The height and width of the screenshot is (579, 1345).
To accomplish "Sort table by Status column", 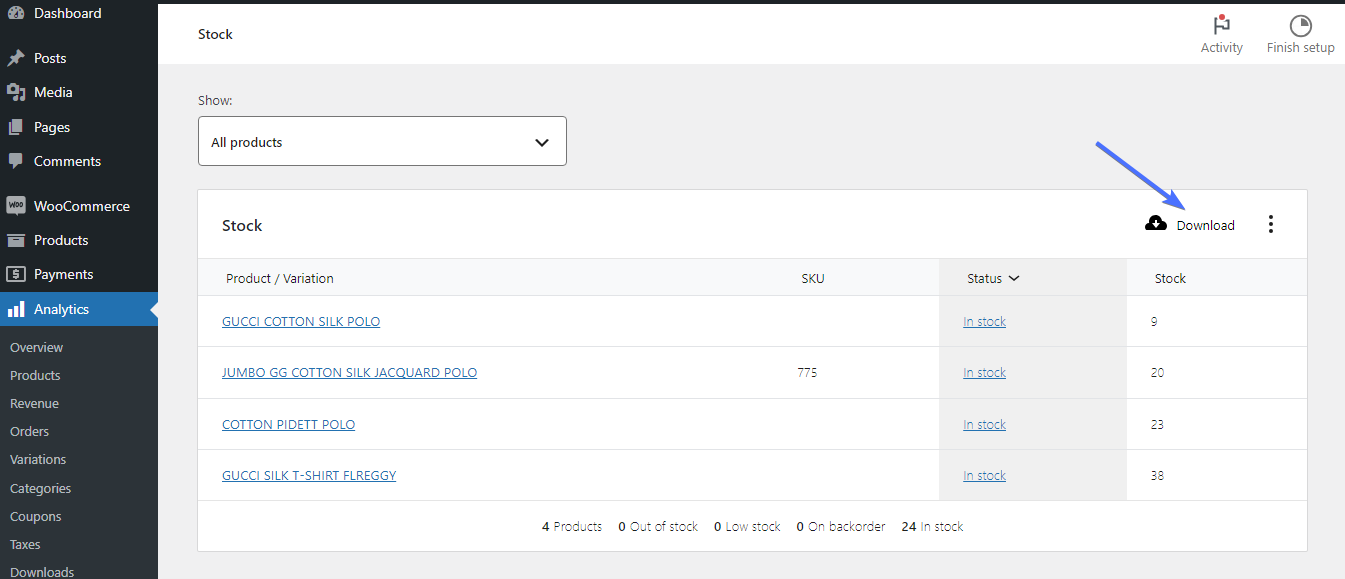I will click(992, 278).
